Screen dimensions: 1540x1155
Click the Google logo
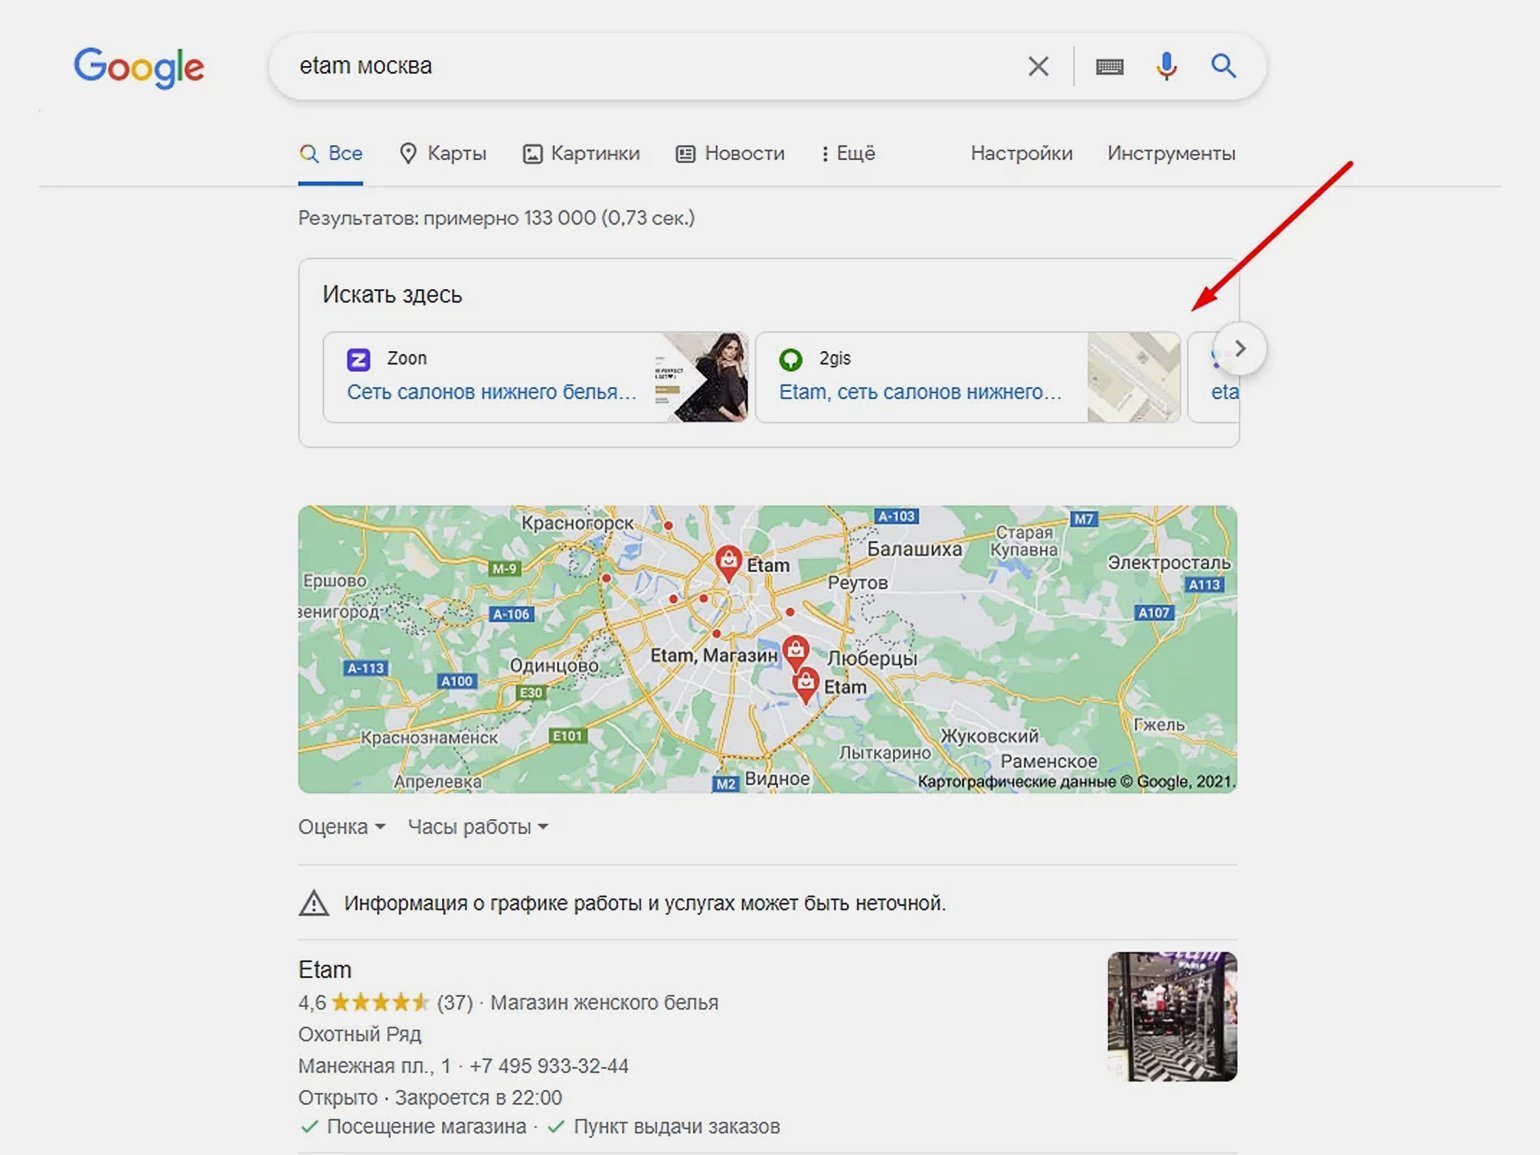139,67
